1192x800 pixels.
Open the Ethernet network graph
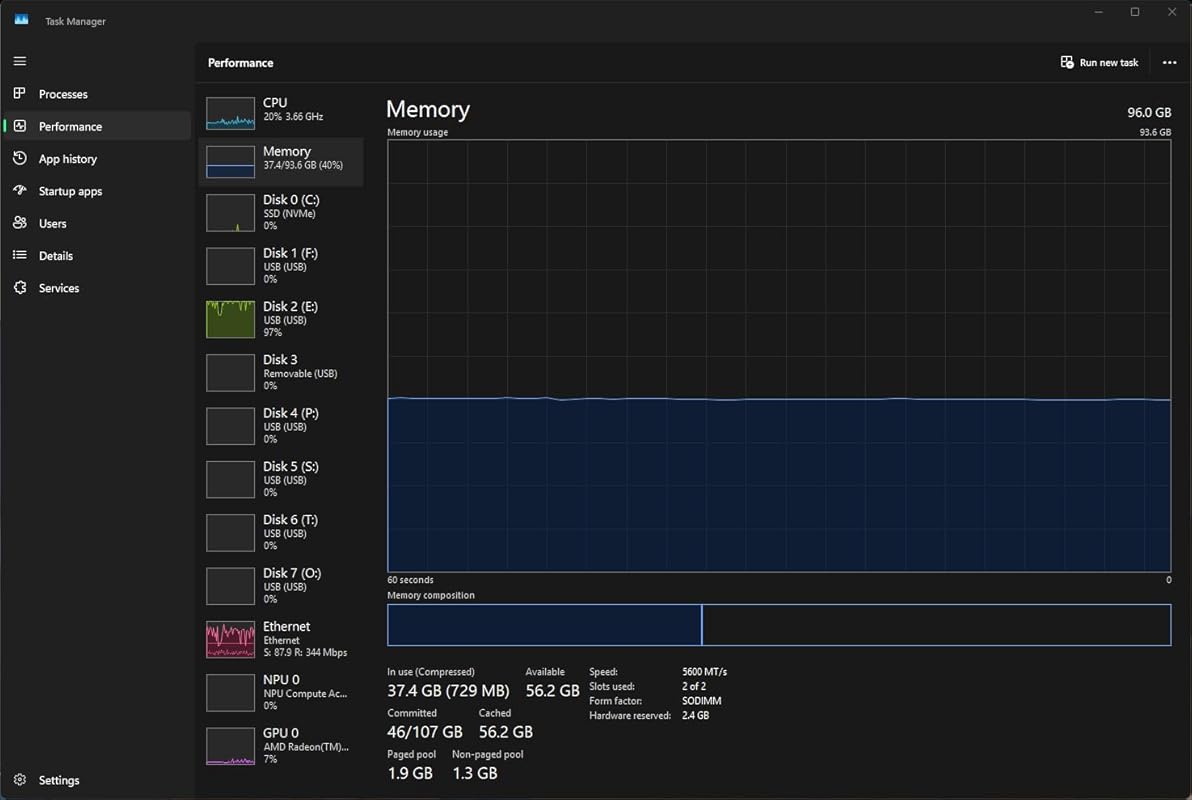pyautogui.click(x=231, y=640)
